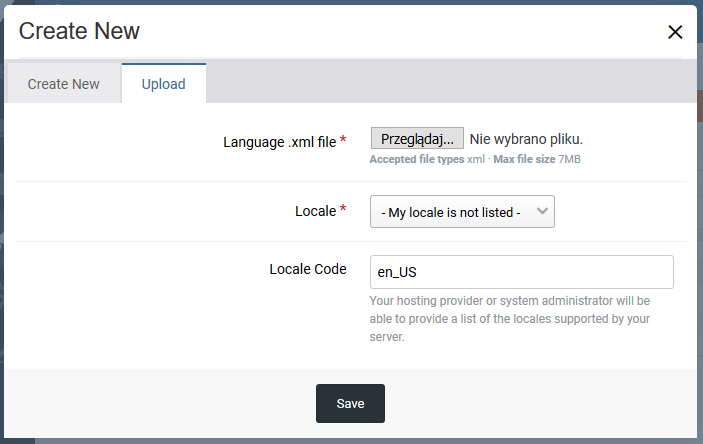Click the red asterisk beside Locale

(x=344, y=211)
